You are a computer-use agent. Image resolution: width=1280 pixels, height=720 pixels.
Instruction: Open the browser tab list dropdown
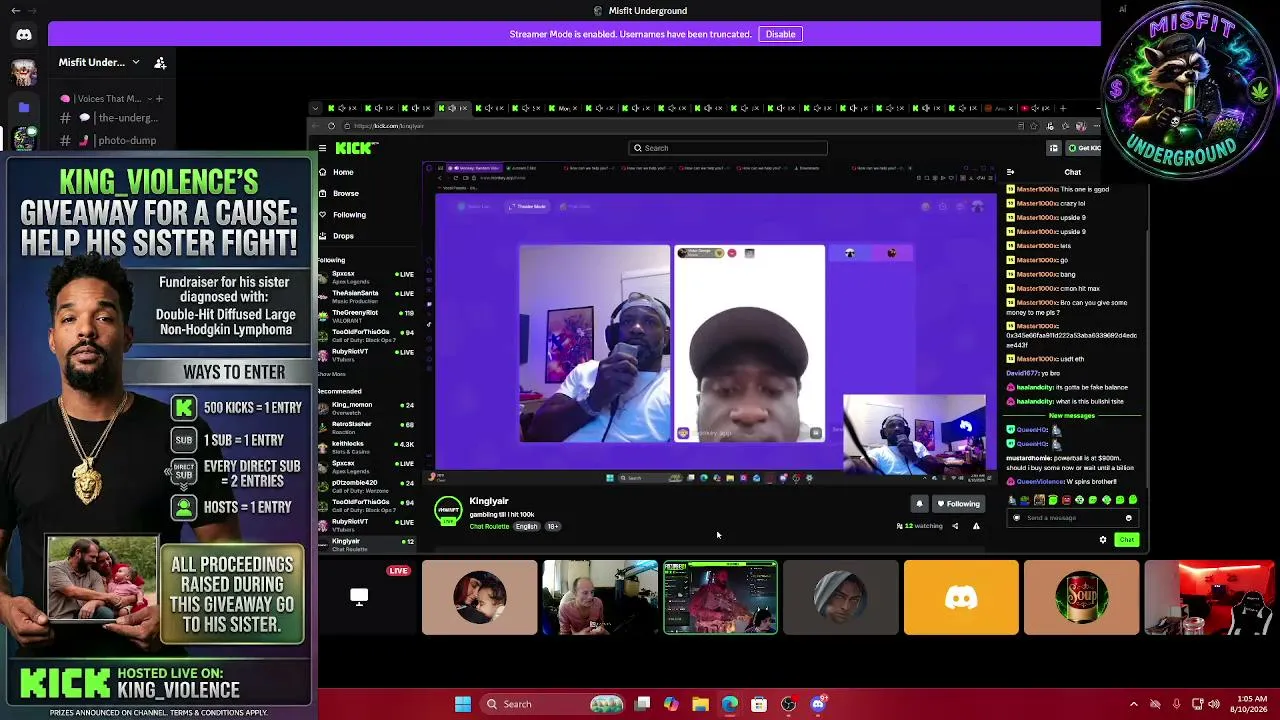315,108
